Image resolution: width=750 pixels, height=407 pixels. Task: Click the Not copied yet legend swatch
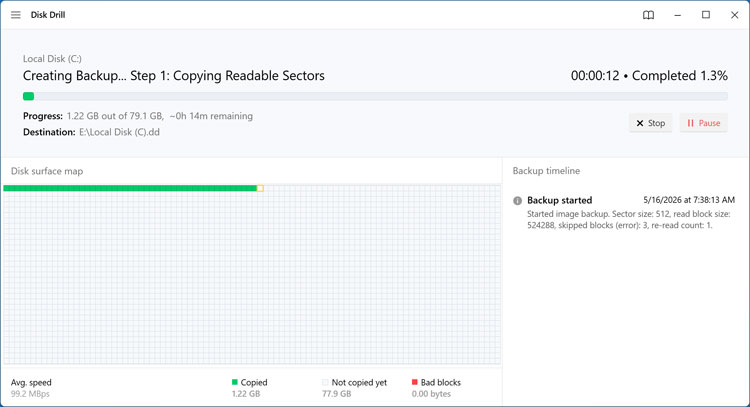coord(325,382)
